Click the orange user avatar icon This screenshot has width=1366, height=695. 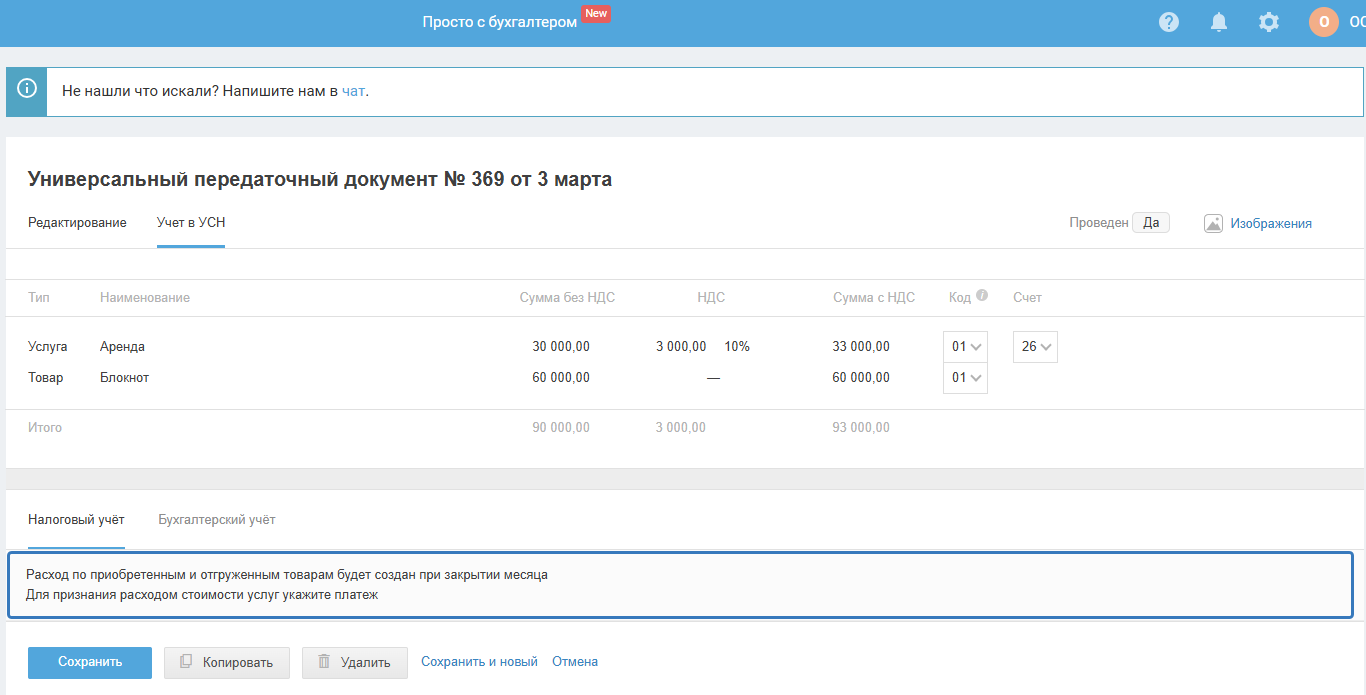pos(1323,22)
